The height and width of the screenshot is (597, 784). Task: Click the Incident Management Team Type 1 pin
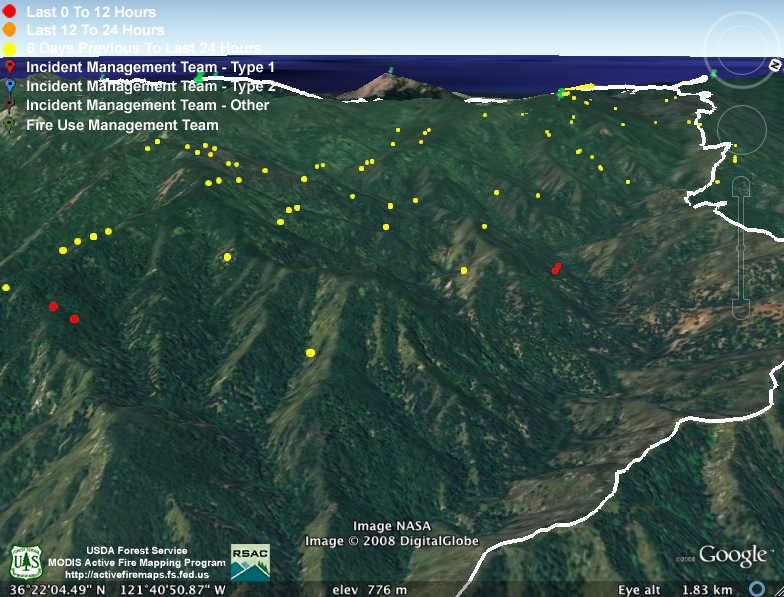click(x=10, y=67)
